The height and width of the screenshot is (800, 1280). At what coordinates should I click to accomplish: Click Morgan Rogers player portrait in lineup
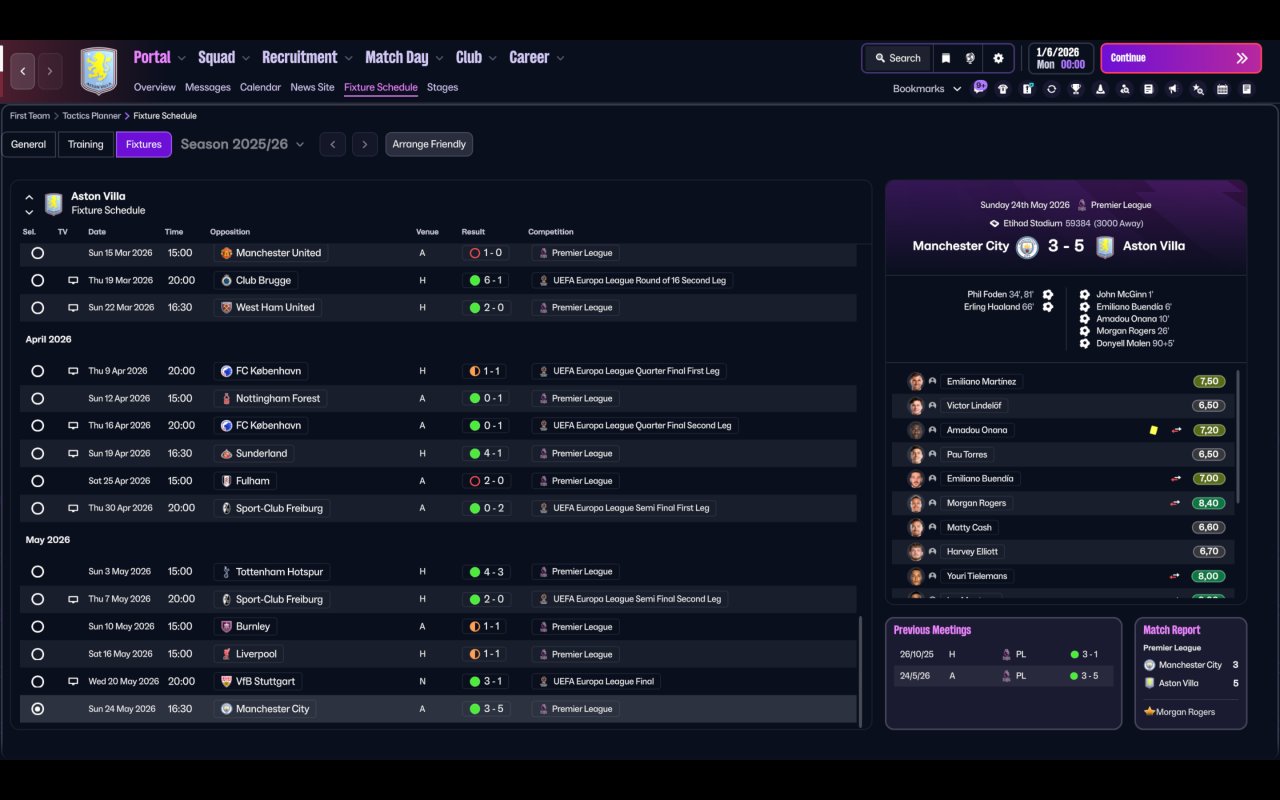pos(915,503)
